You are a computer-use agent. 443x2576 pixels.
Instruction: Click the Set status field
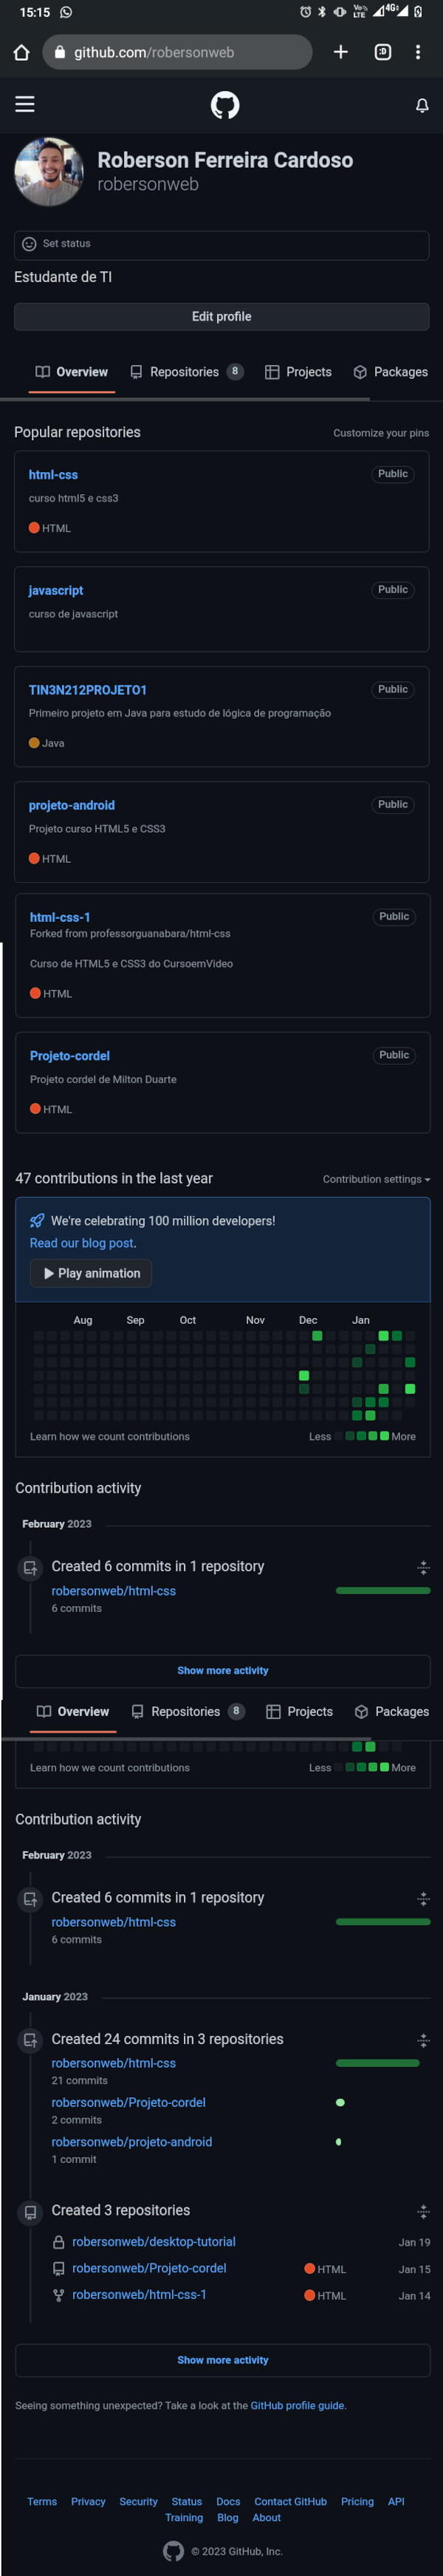[221, 244]
